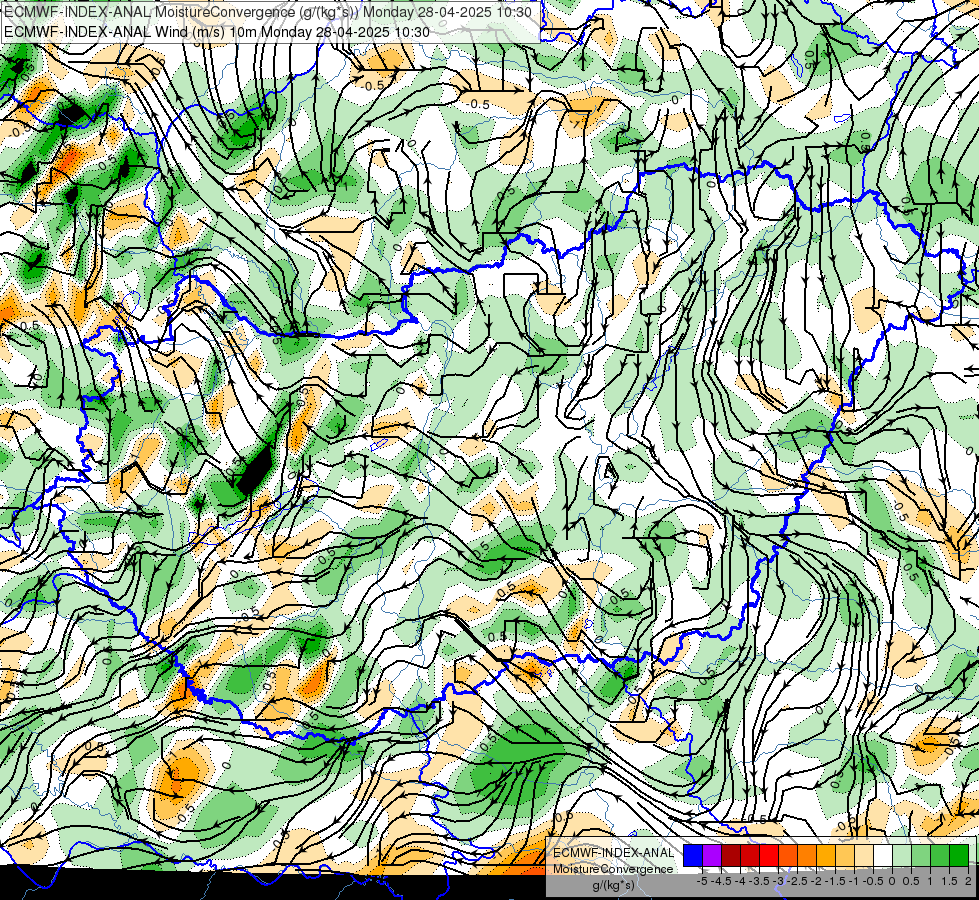
Task: Click the '-3' tick label on legend scale
Action: tap(778, 881)
